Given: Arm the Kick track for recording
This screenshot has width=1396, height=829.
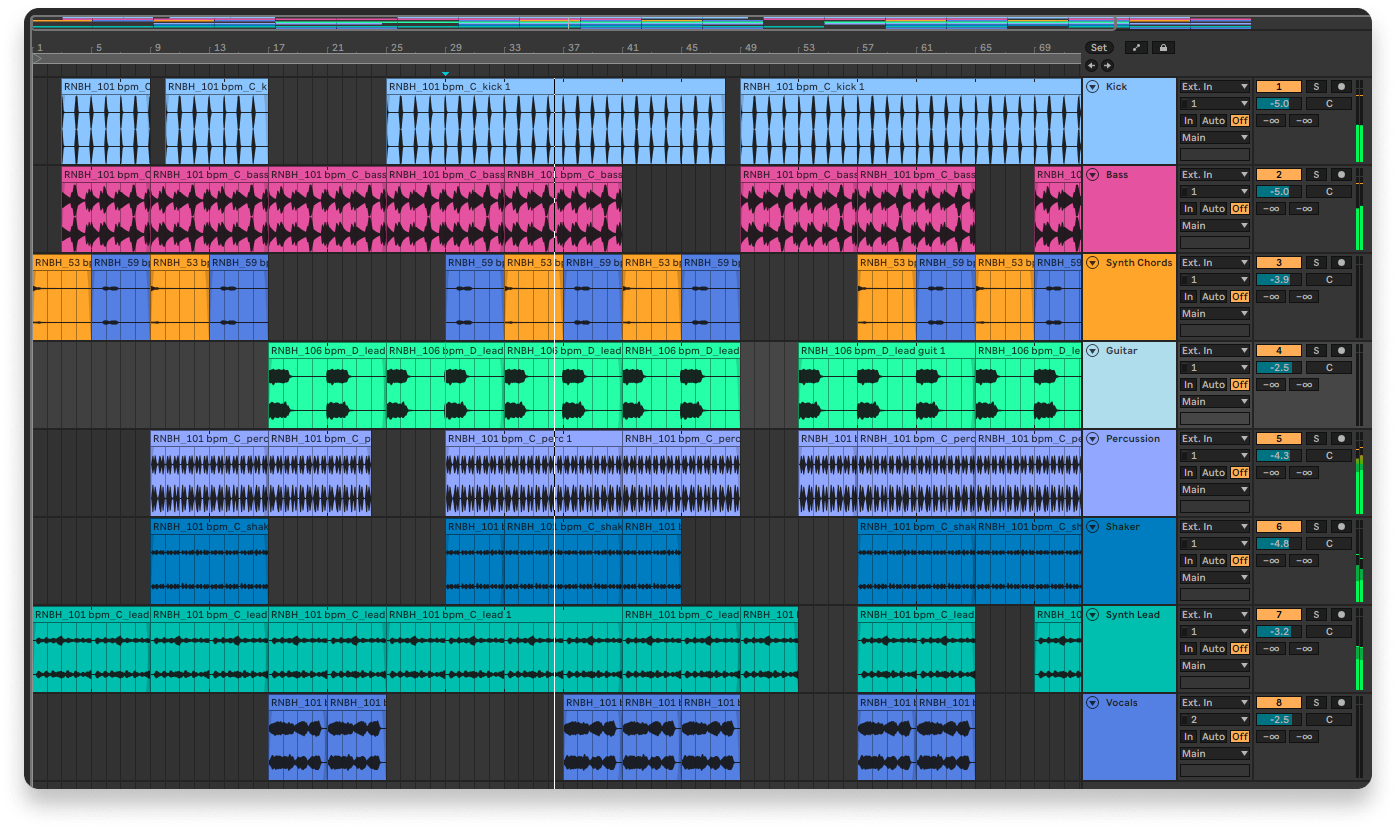Looking at the screenshot, I should 1341,88.
